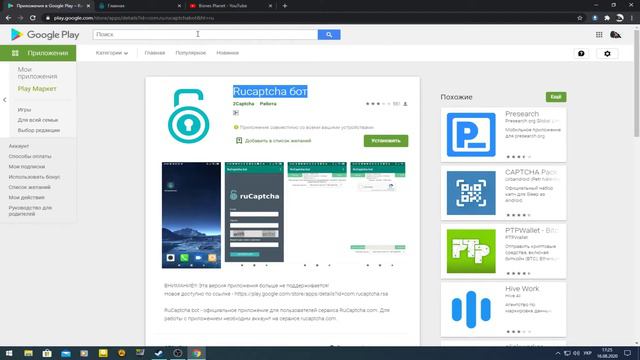The height and width of the screenshot is (360, 640).
Task: Open Руководство для родителей link
Action: pyautogui.click(x=30, y=211)
